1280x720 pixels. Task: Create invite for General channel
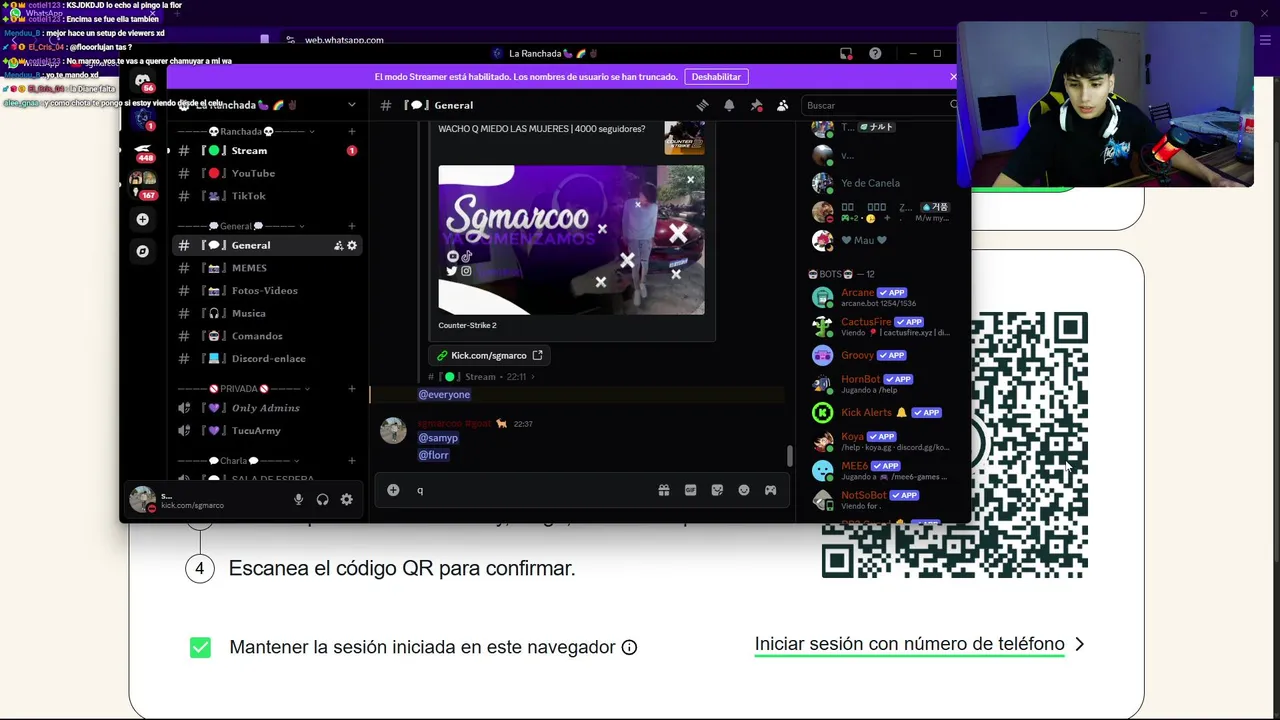(338, 245)
